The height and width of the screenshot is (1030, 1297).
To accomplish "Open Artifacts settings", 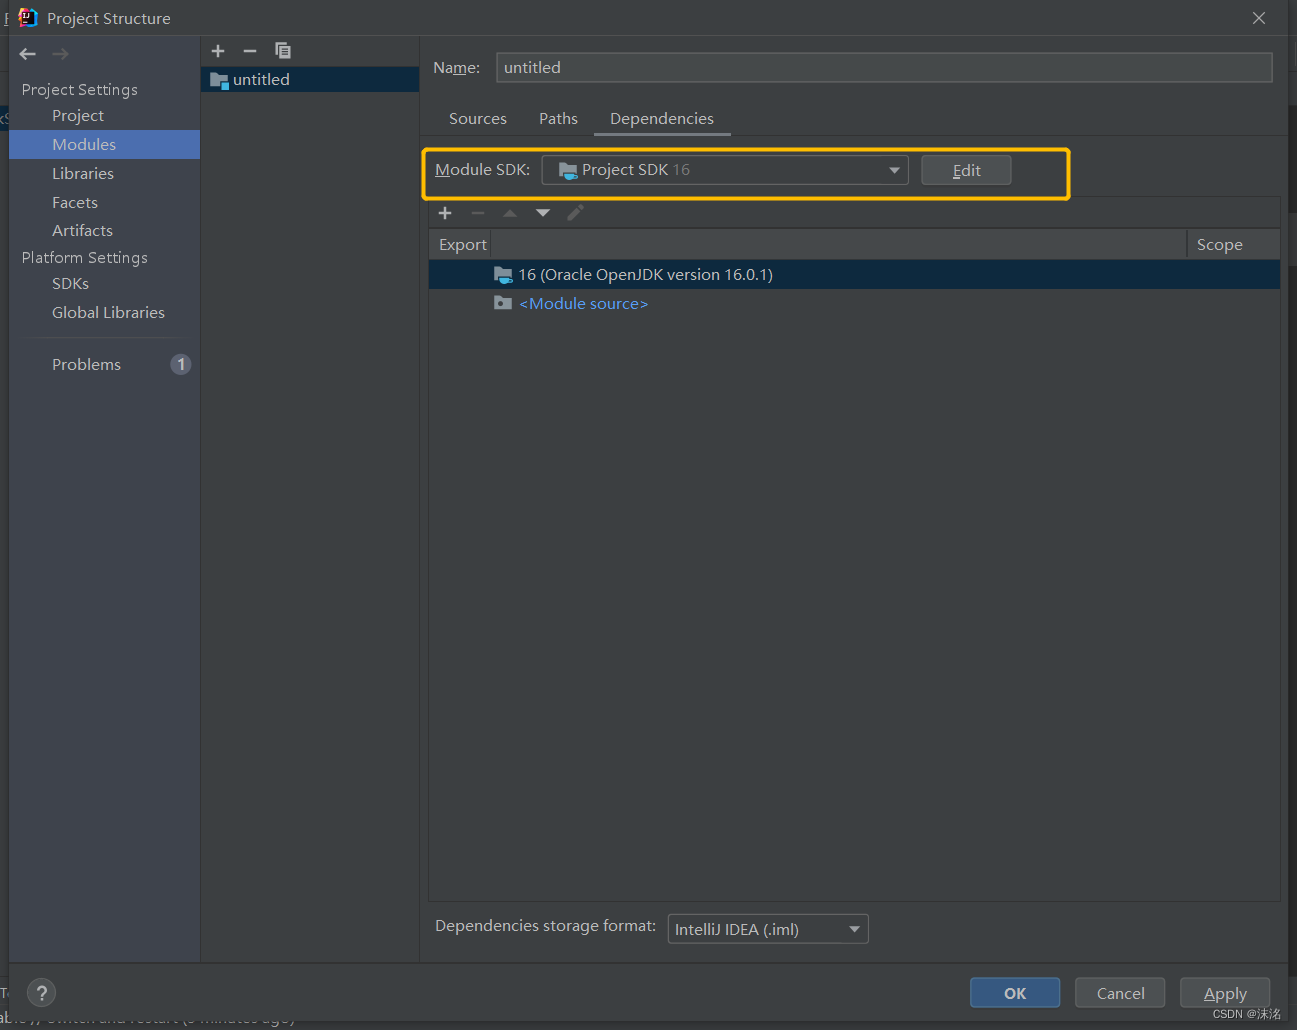I will pos(82,230).
